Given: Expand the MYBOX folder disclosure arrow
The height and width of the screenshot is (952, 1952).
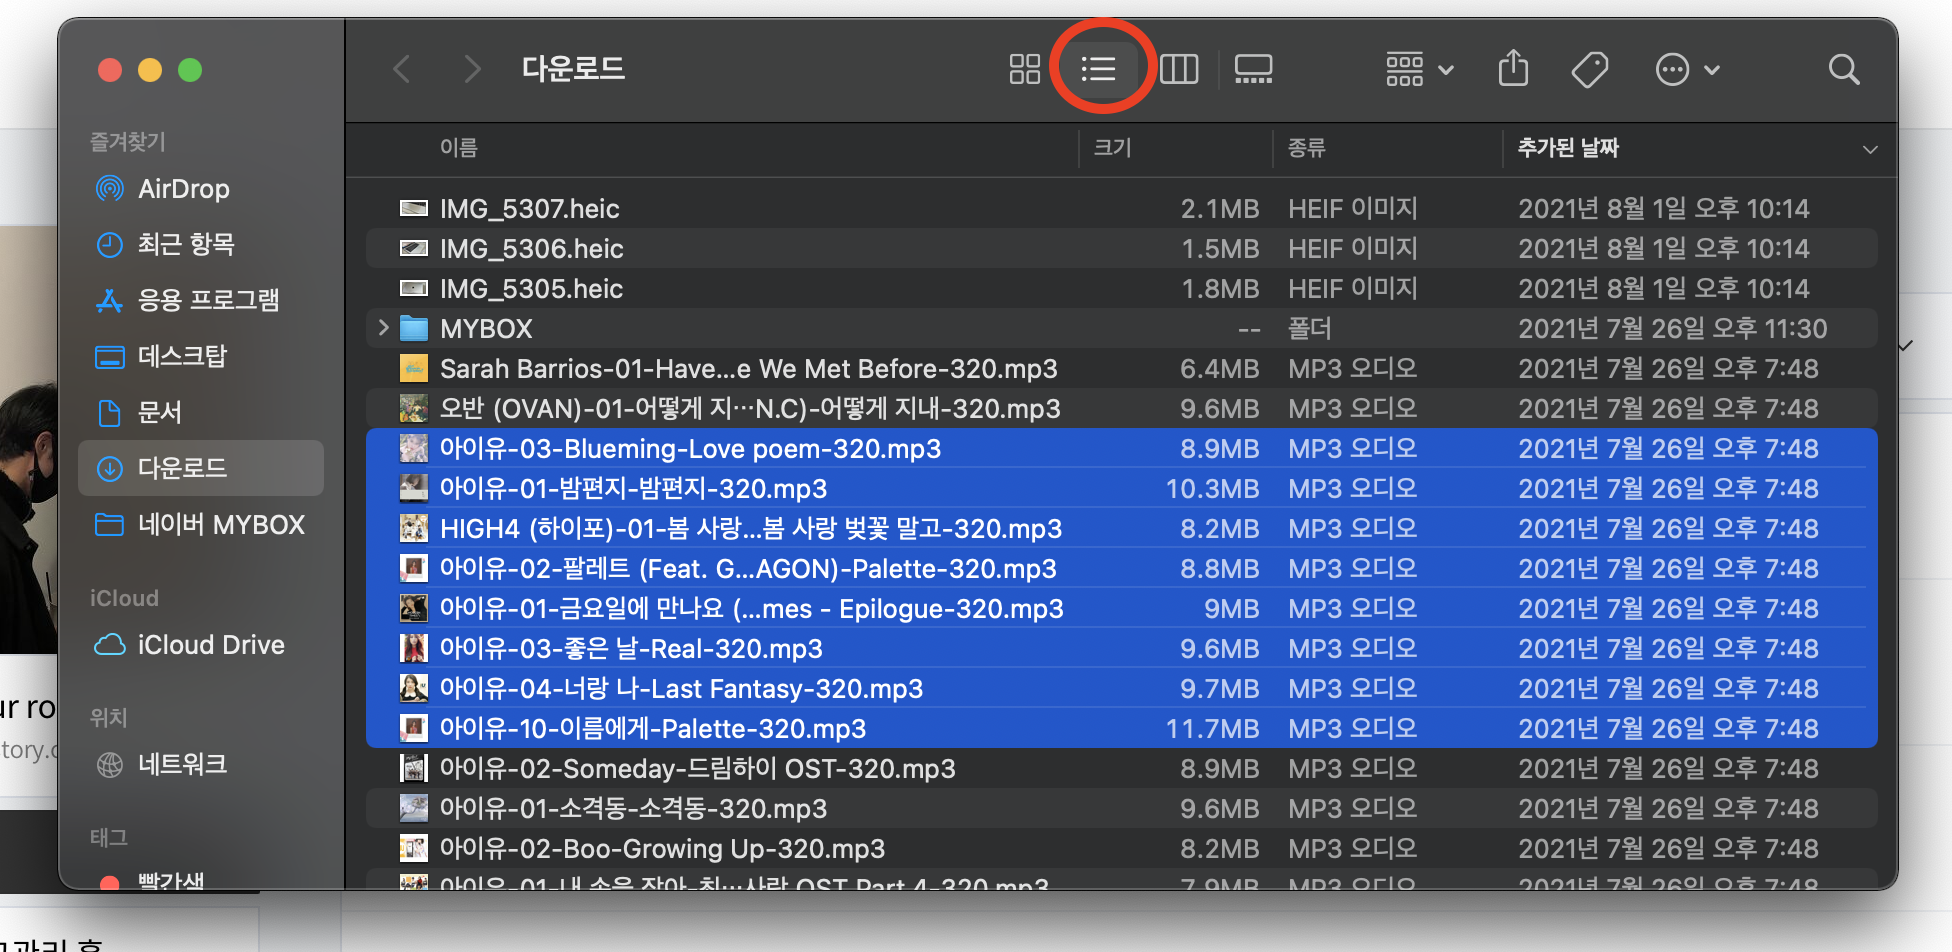Looking at the screenshot, I should tap(383, 327).
